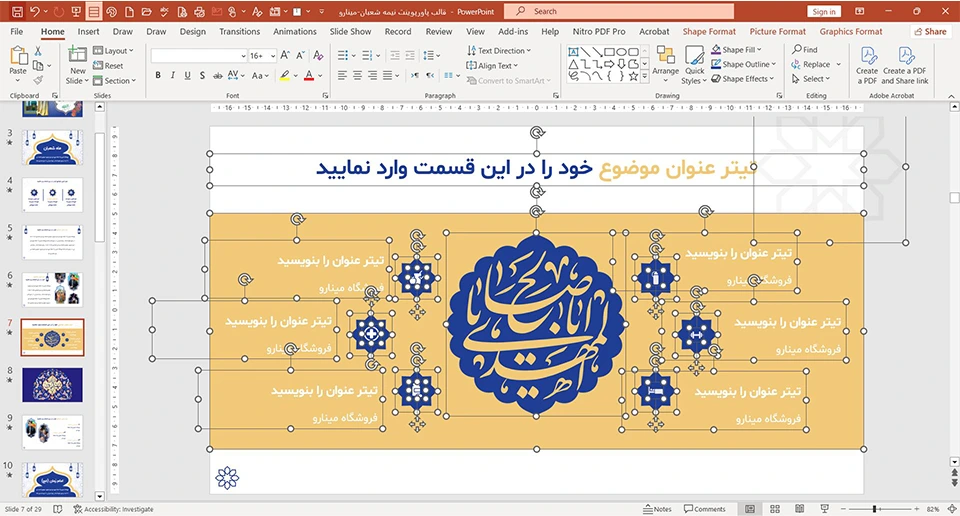Expand the Select dropdown in Editing
The height and width of the screenshot is (516, 960).
point(811,79)
